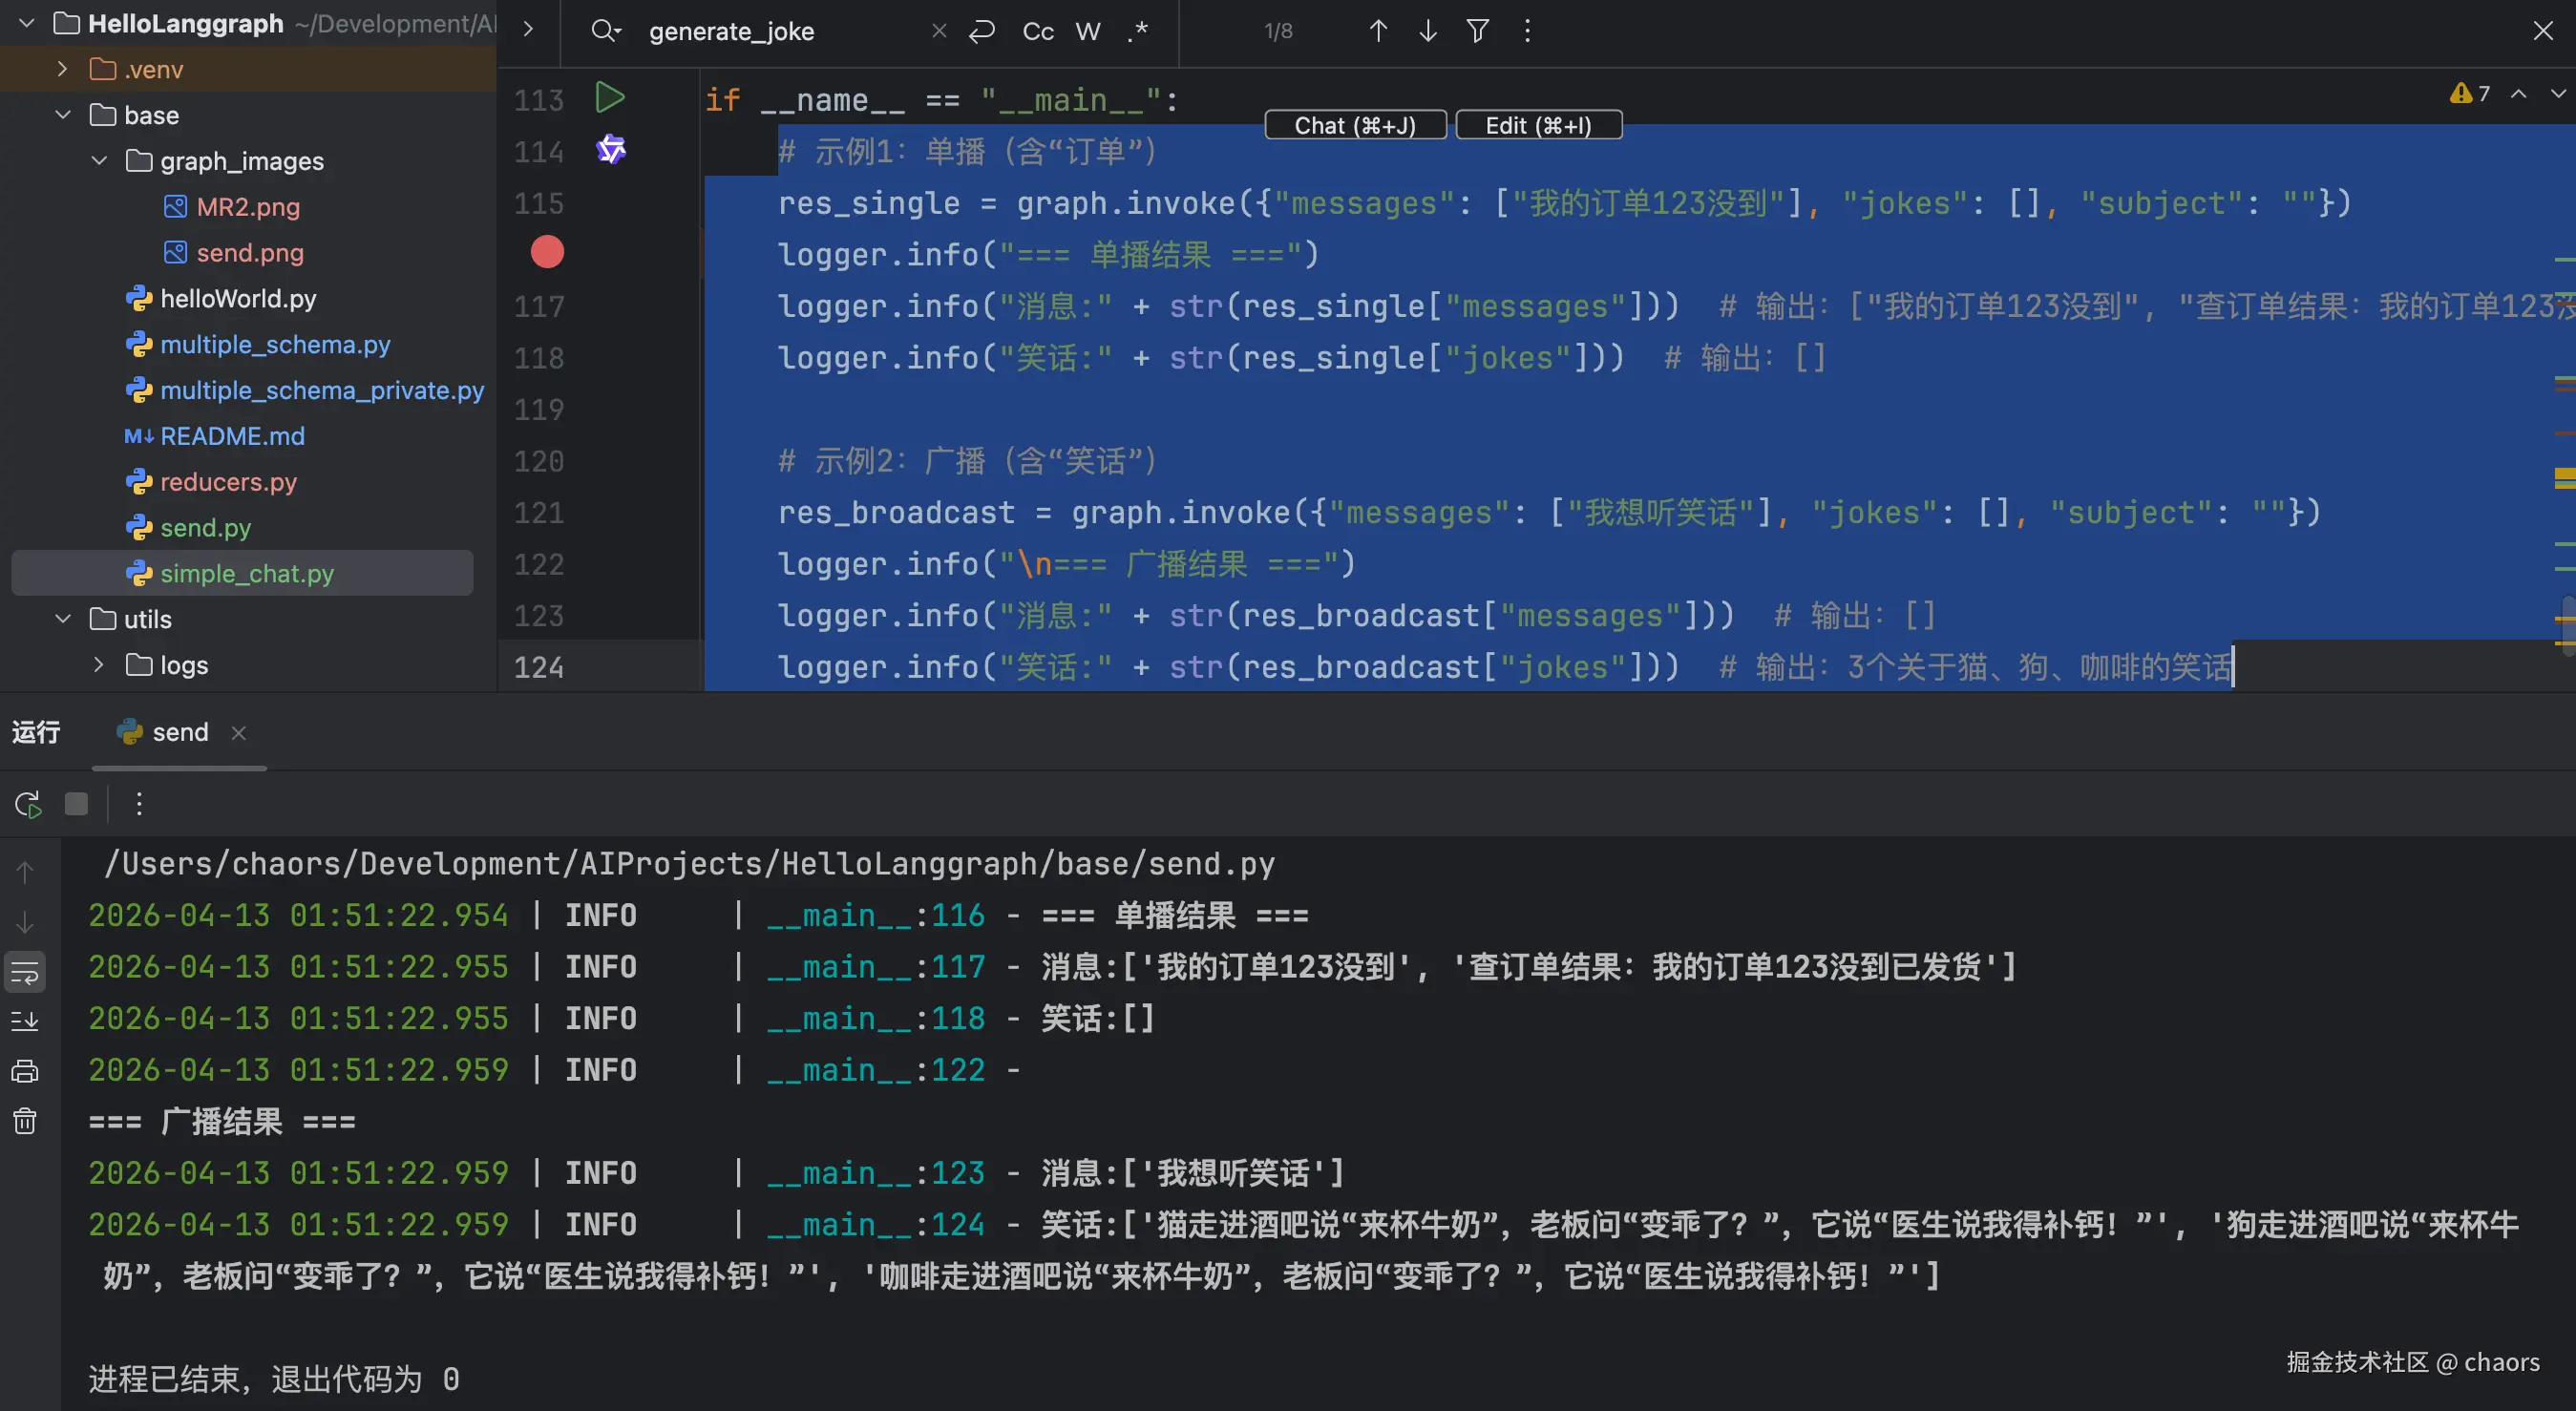Rerun the send run configuration
The image size is (2576, 1411).
tap(27, 804)
